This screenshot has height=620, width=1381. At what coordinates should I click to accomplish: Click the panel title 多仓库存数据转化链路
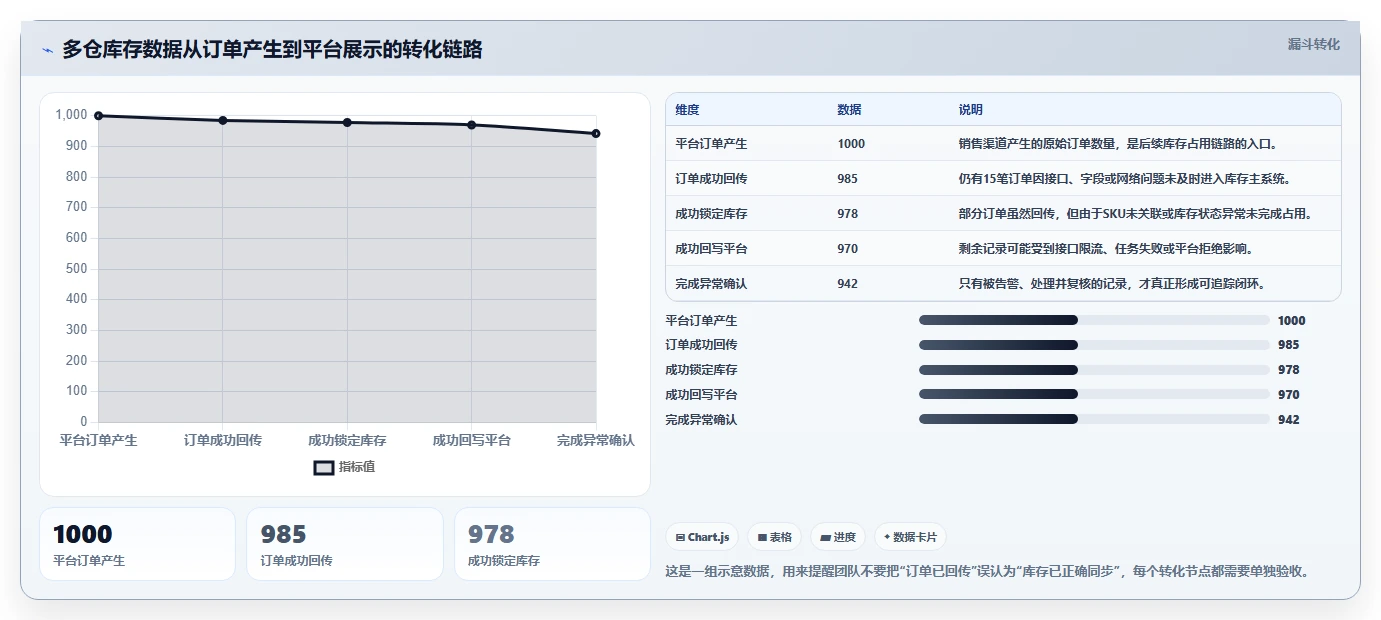pyautogui.click(x=272, y=50)
